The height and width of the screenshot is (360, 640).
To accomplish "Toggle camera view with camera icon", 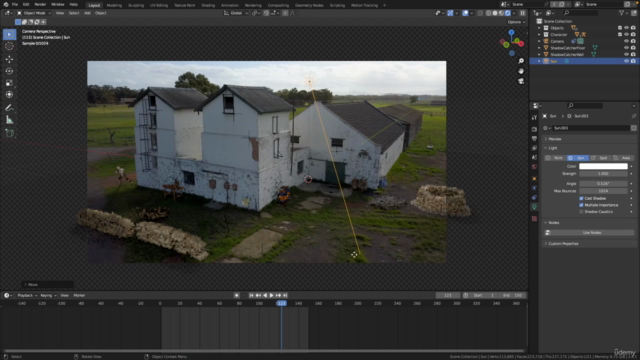I will point(521,81).
